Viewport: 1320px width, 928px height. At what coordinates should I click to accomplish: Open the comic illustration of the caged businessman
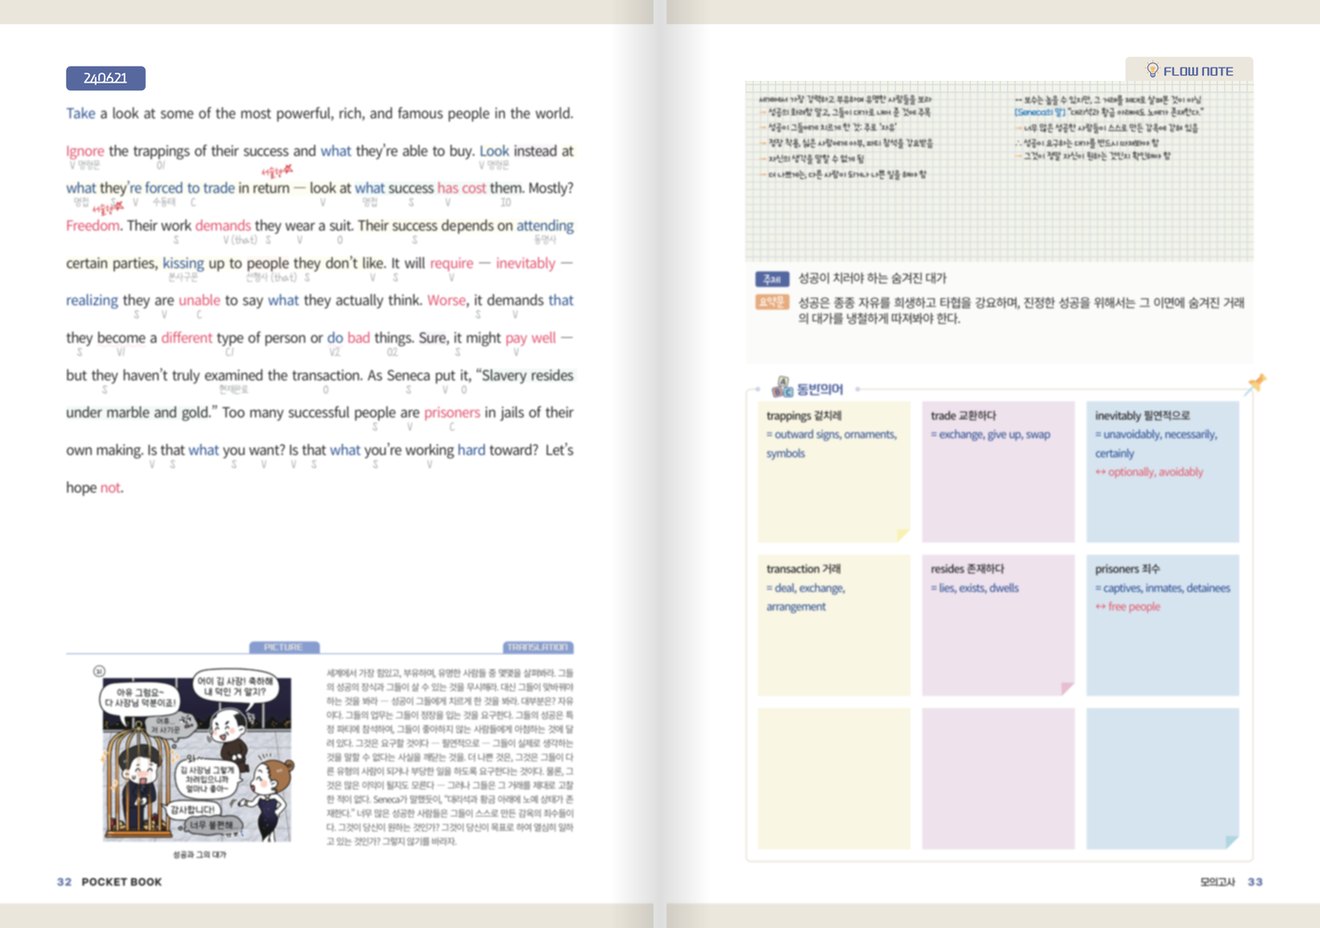(x=198, y=758)
